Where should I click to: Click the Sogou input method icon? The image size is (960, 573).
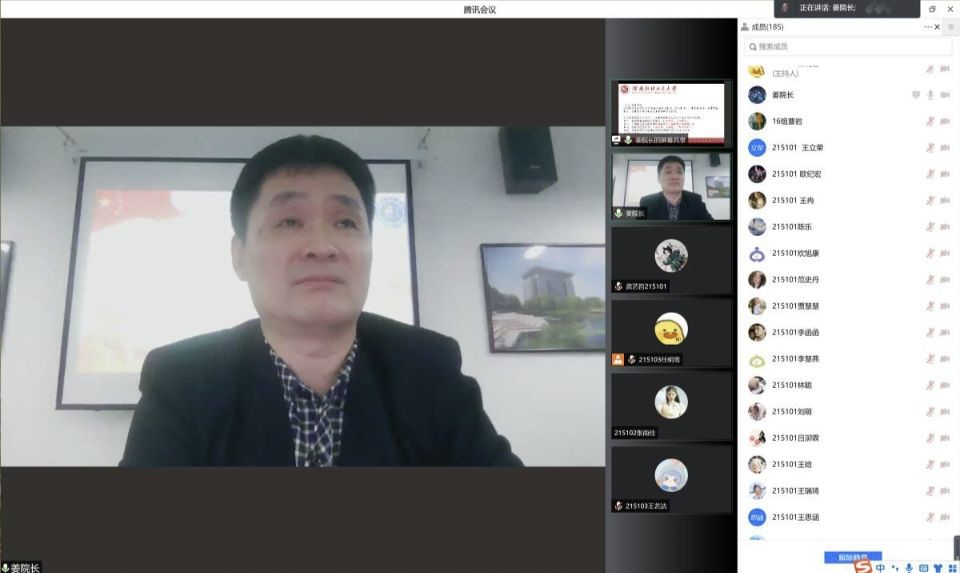coord(862,567)
